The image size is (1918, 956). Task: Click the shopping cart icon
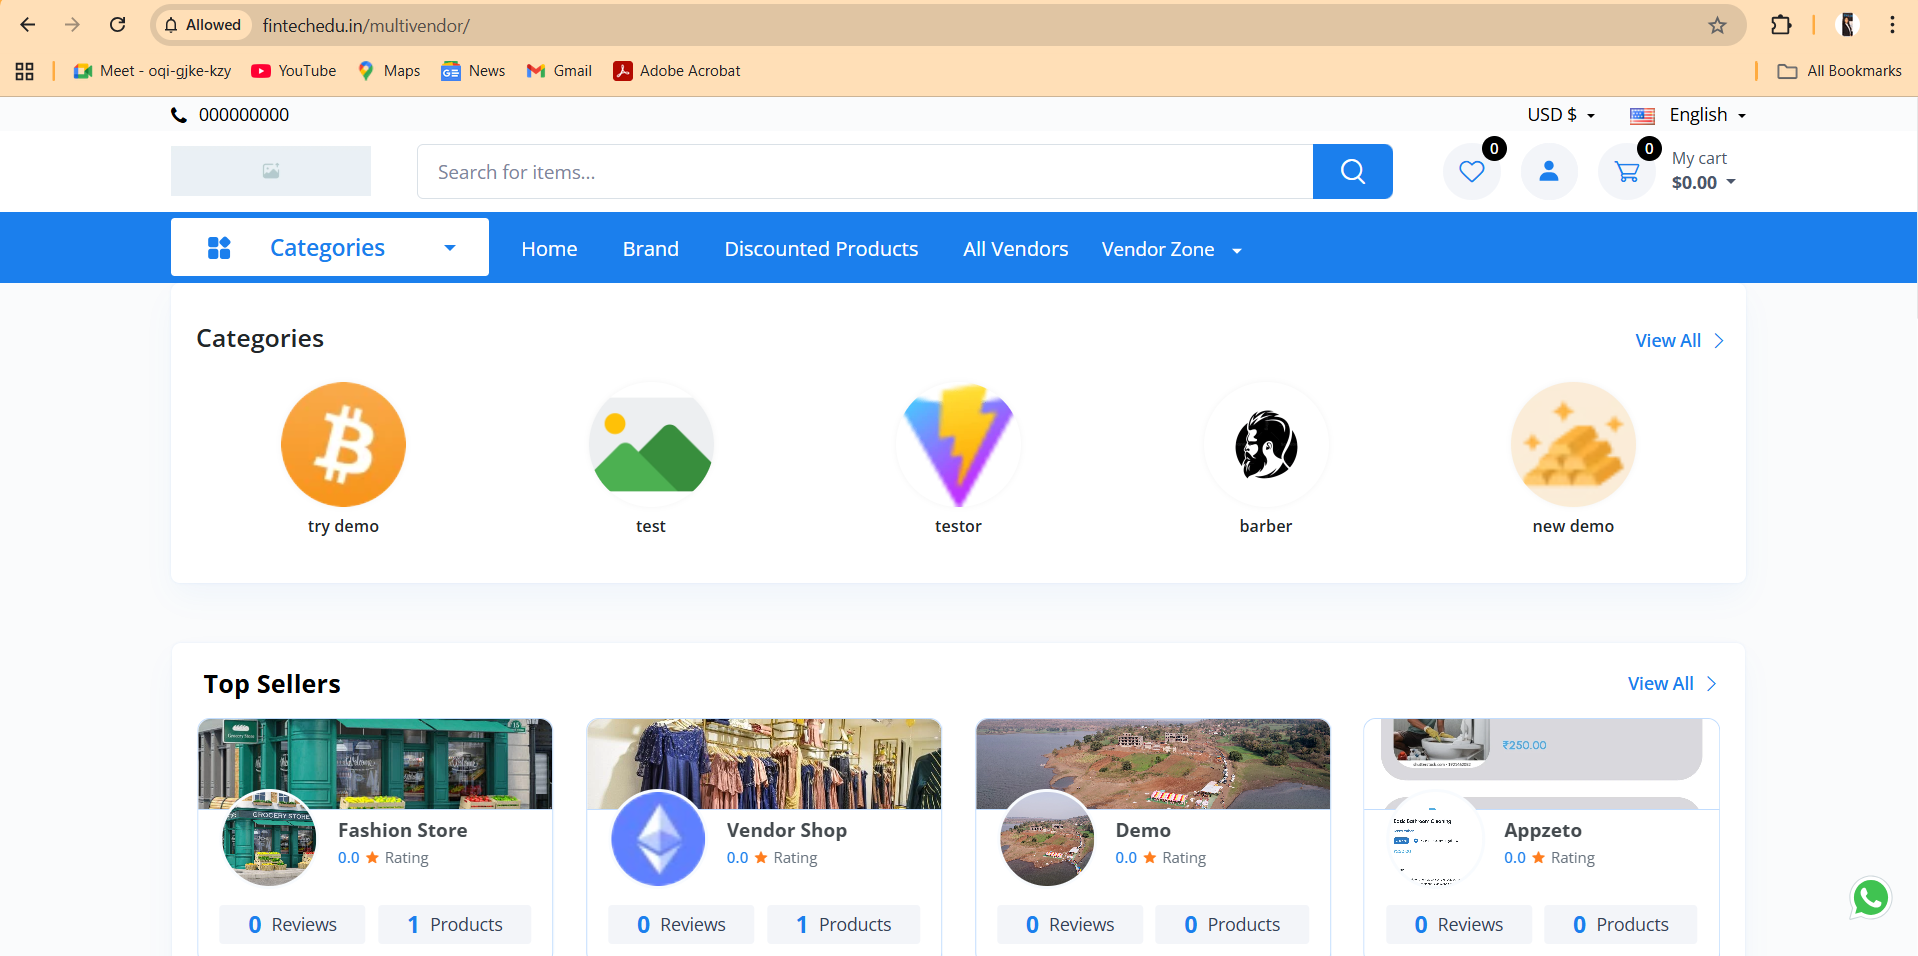pyautogui.click(x=1627, y=172)
